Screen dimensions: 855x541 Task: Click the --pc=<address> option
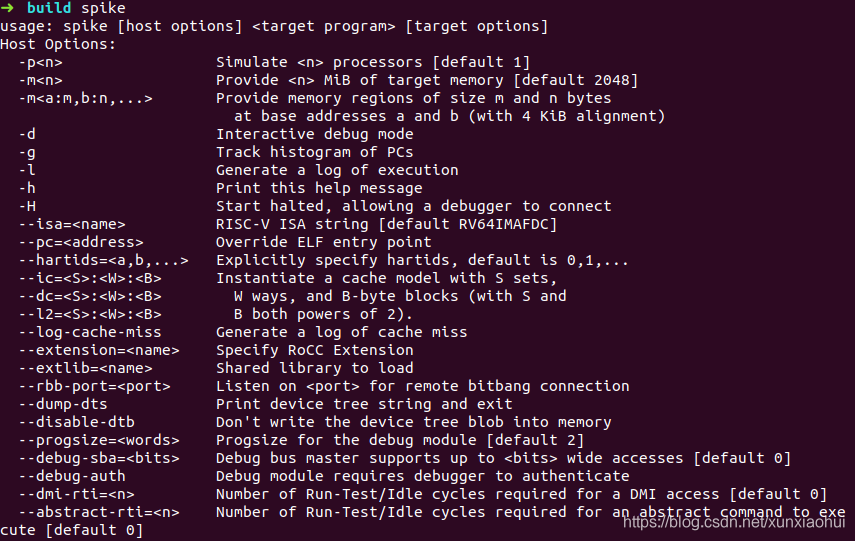[x=81, y=242]
